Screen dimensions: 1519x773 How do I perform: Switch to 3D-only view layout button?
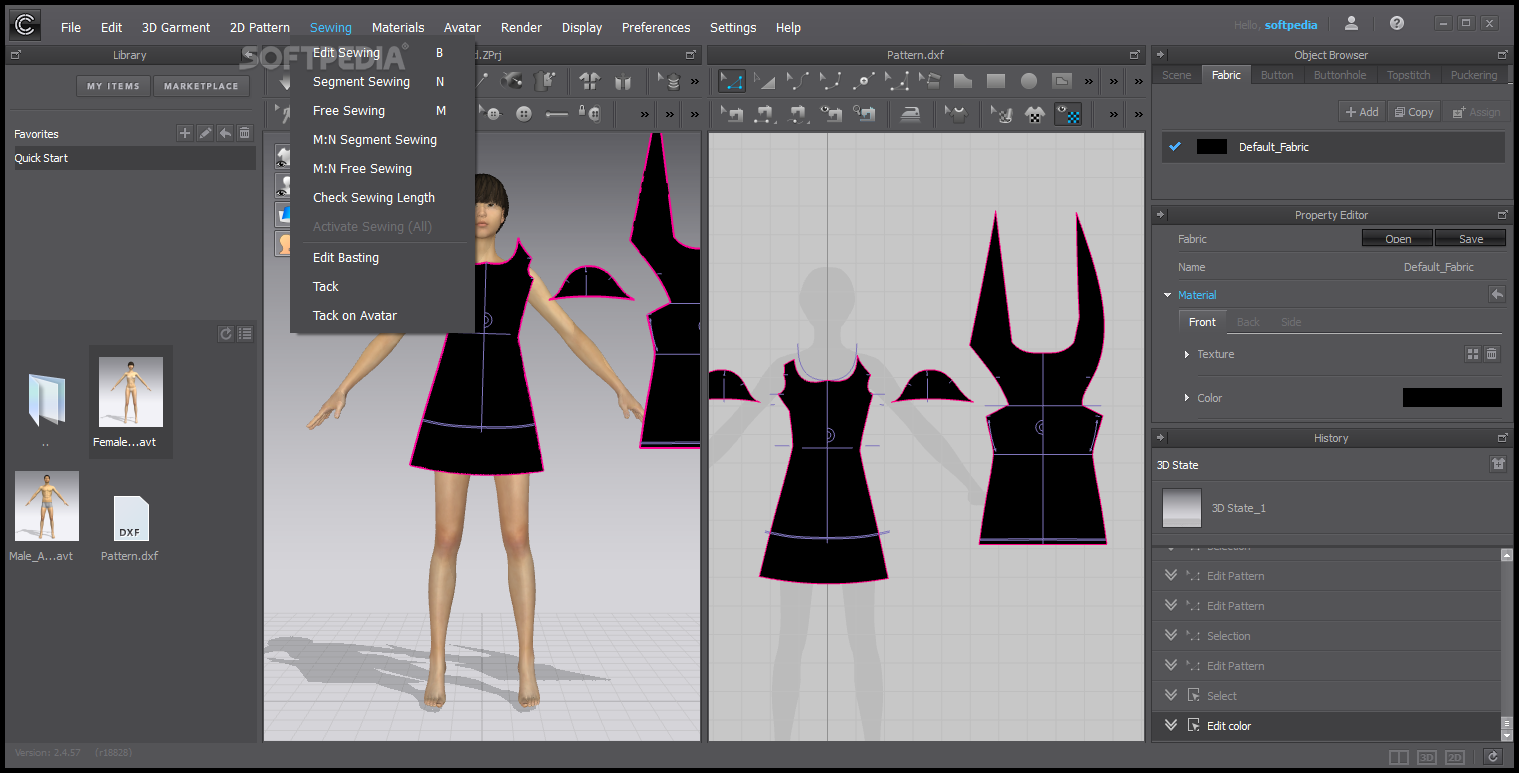click(1427, 757)
